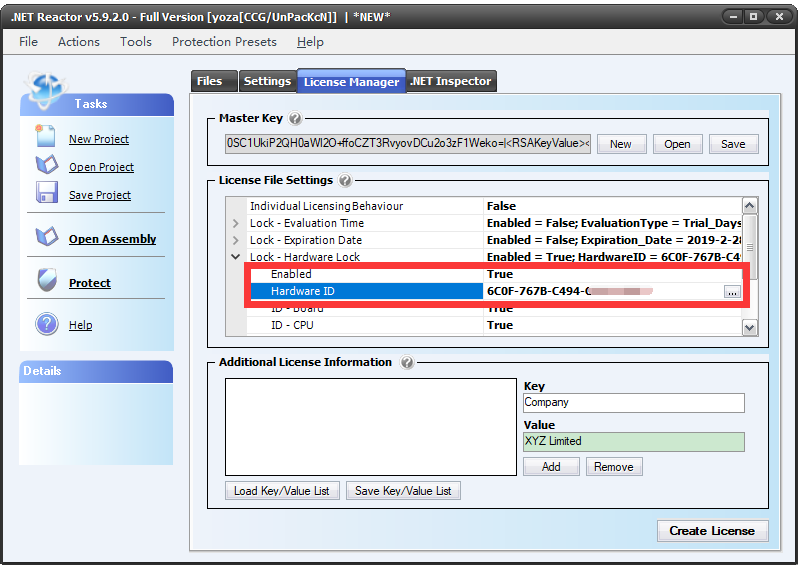Open the File menu
This screenshot has width=798, height=565.
(28, 42)
